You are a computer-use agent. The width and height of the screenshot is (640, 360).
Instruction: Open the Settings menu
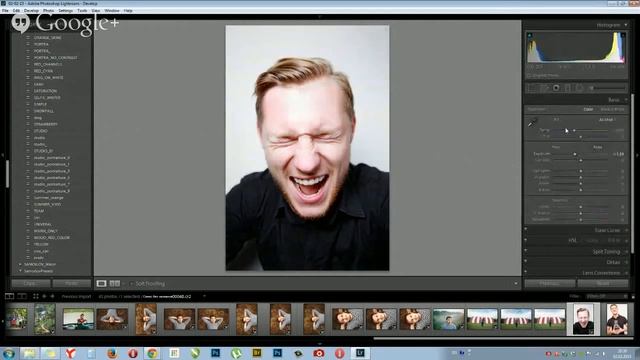tap(65, 11)
